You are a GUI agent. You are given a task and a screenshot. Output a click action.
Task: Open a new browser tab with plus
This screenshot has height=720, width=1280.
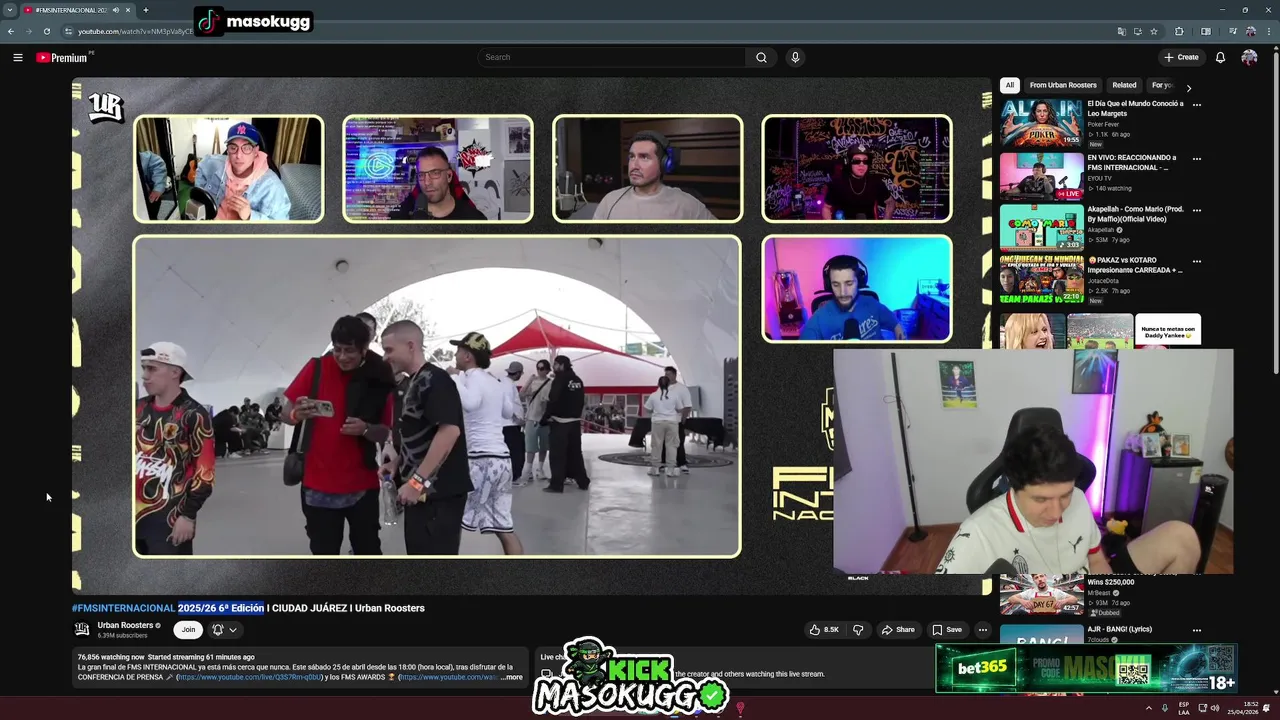point(145,10)
